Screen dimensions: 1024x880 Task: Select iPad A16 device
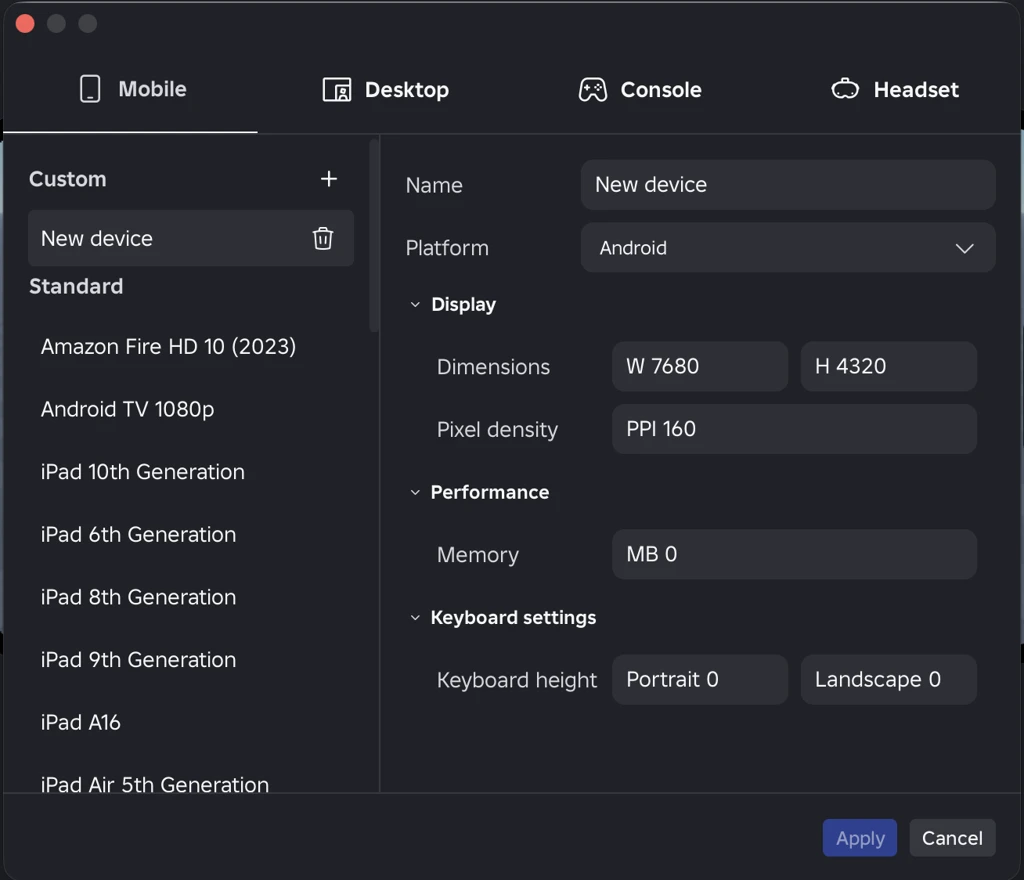tap(191, 723)
